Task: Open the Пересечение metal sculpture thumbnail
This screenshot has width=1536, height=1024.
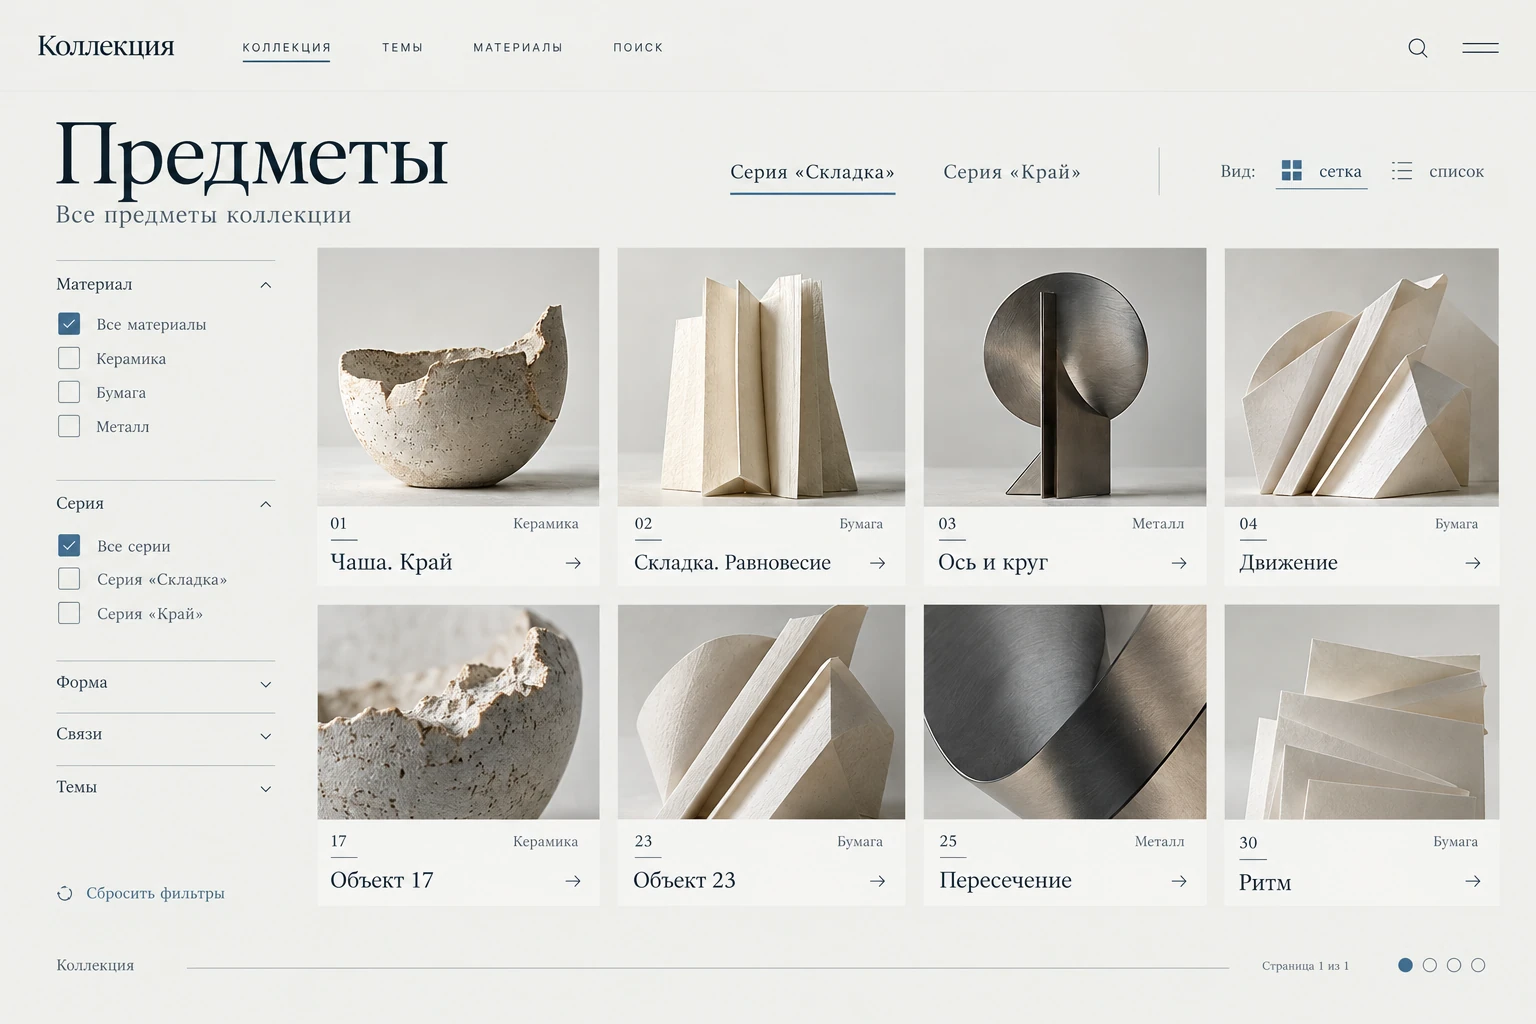Action: pos(1065,712)
